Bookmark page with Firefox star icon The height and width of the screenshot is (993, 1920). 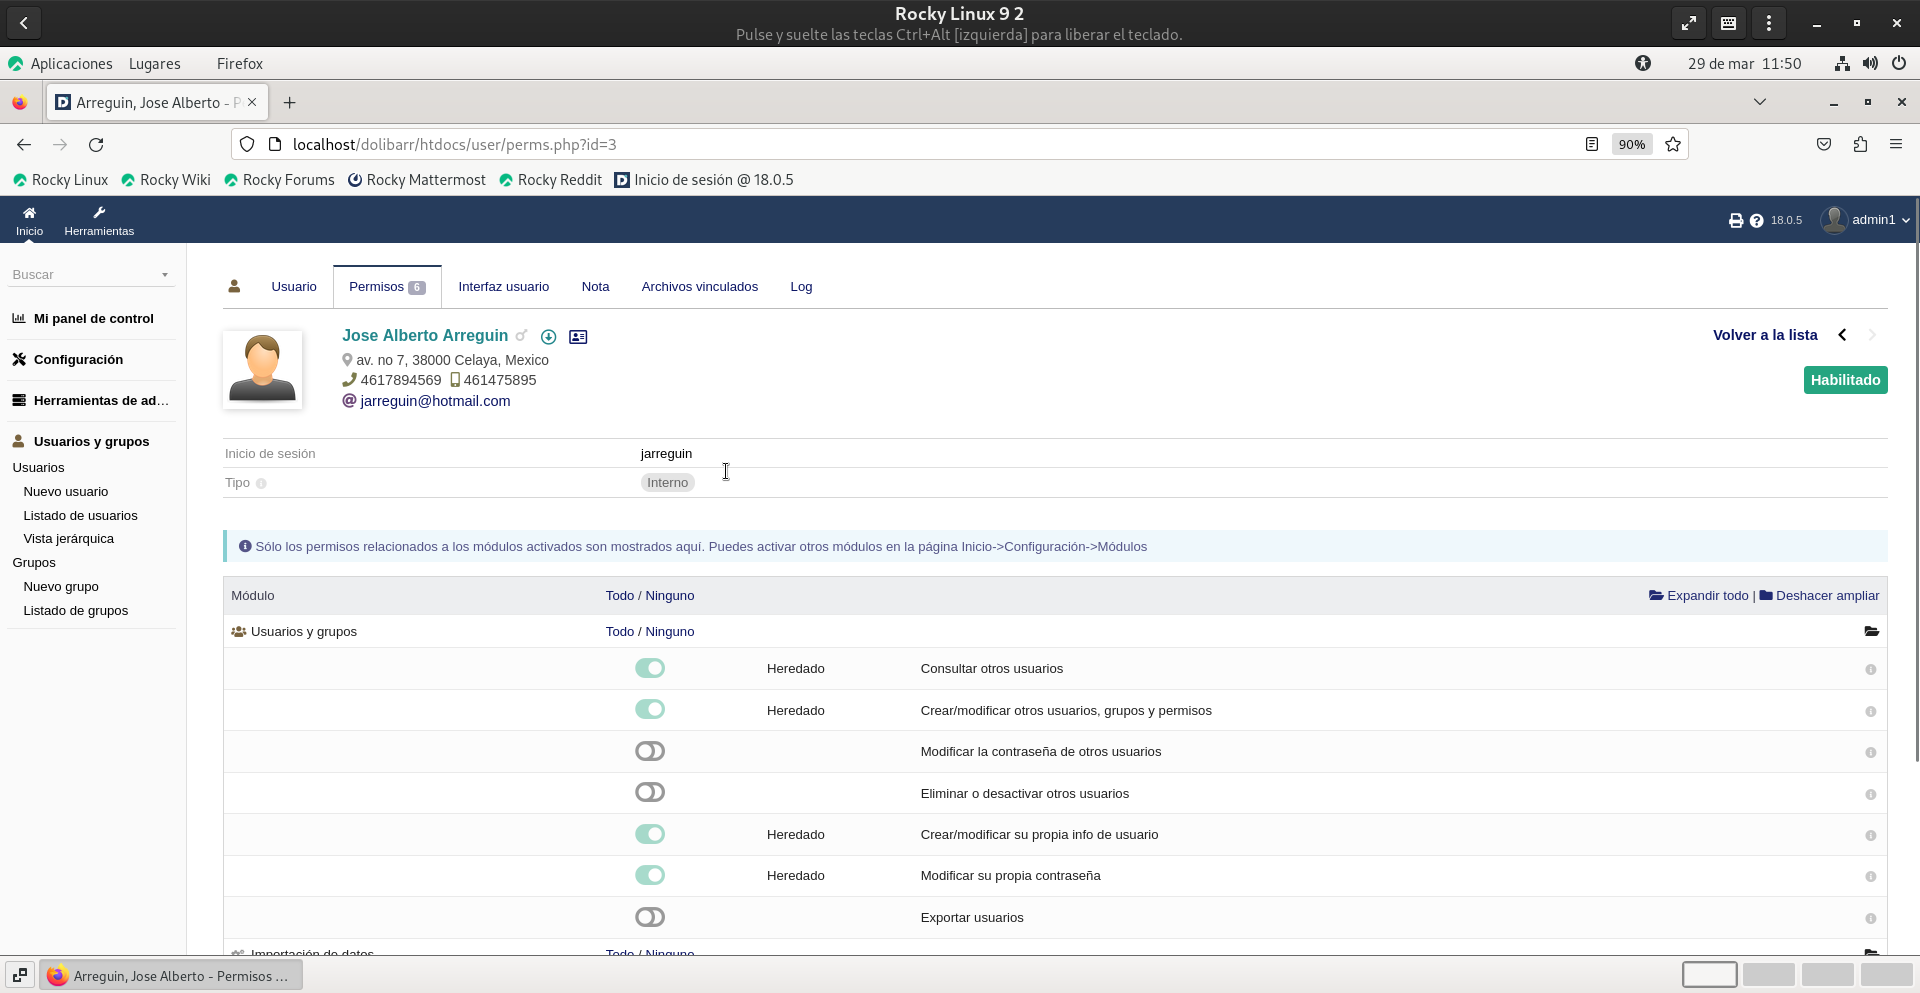tap(1673, 144)
